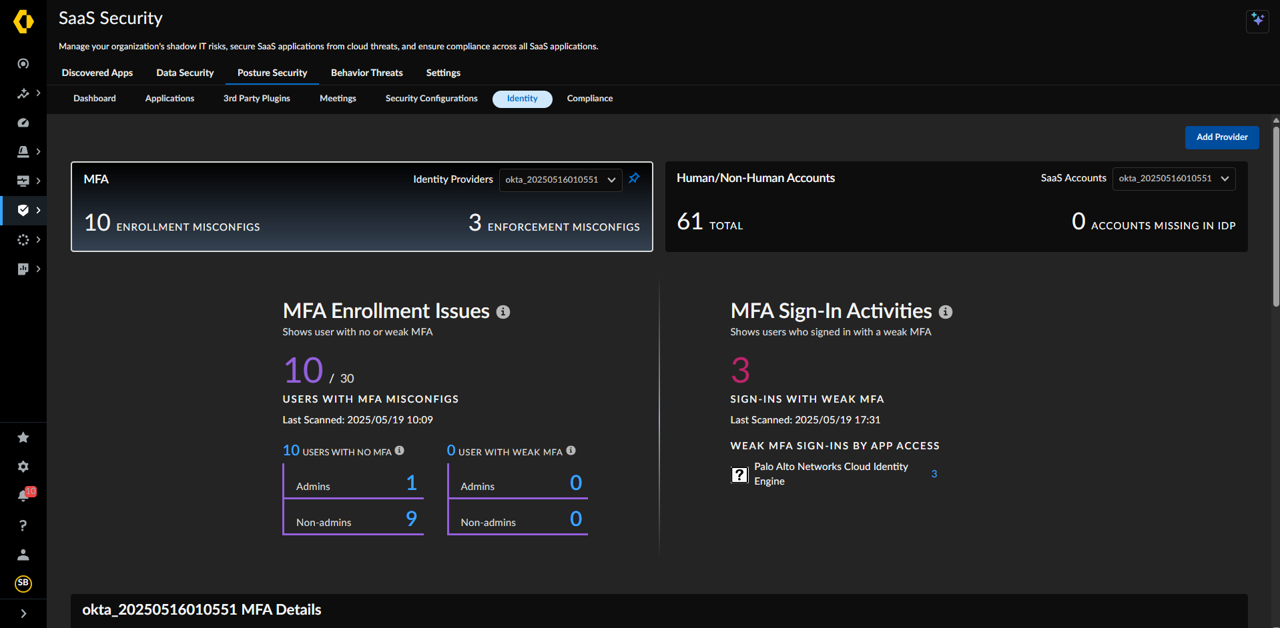Open the dotted circle sidebar icon

tap(23, 240)
